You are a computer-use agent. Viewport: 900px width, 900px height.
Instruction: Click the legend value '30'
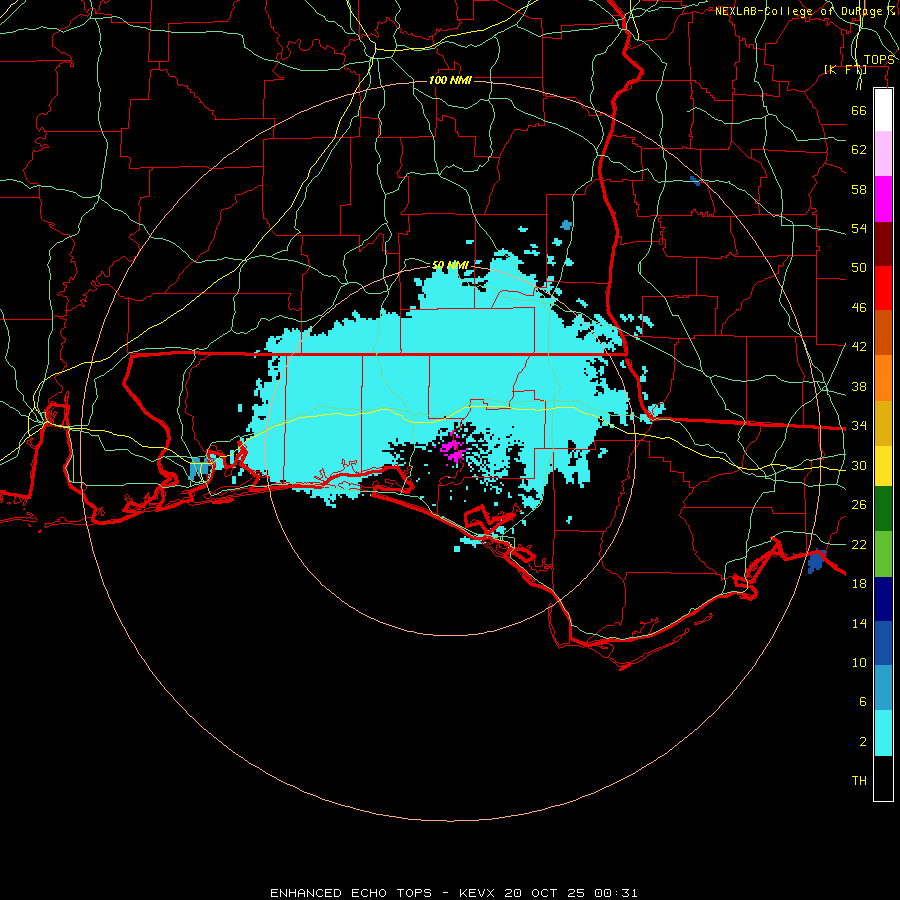859,465
